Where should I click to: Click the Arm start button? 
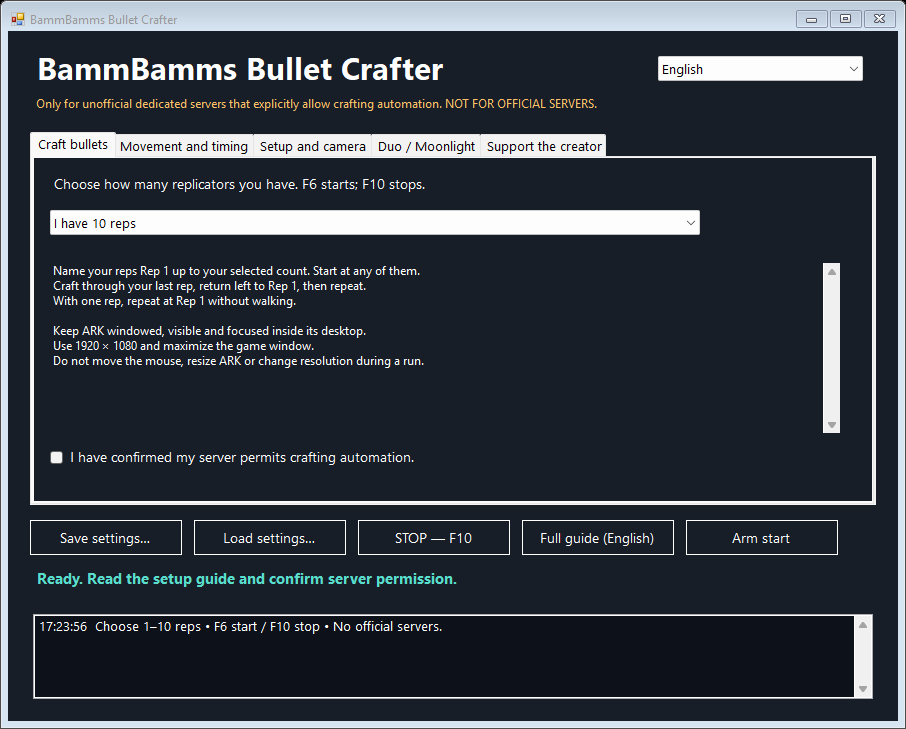762,538
